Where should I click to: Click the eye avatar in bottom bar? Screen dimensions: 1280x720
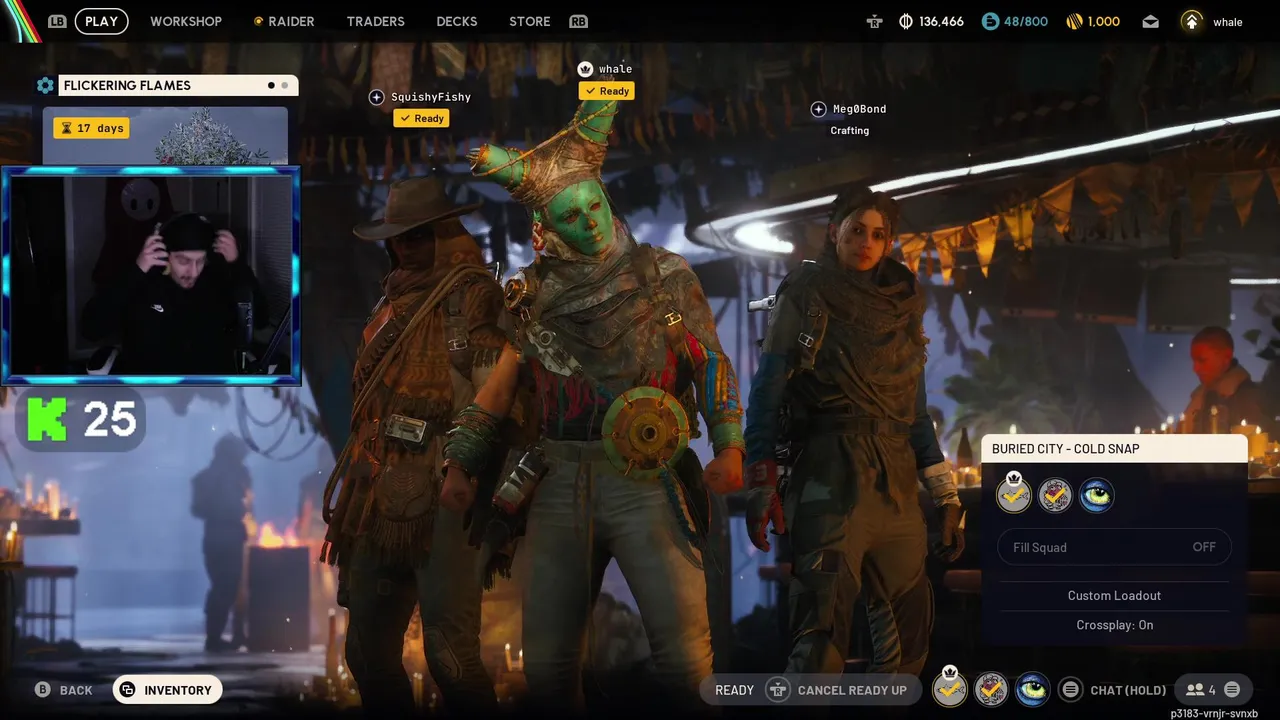(x=1032, y=689)
